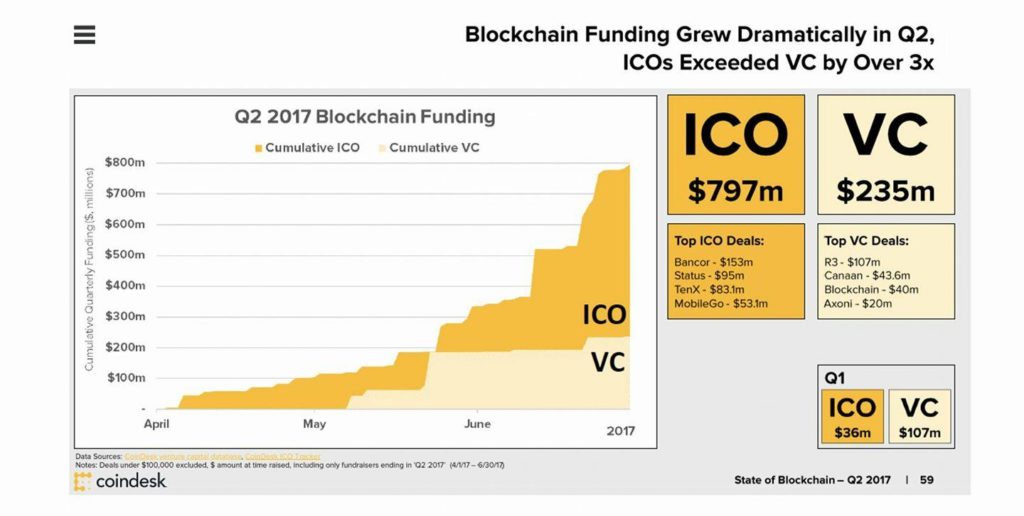Click the Q2 2017 Blockchain Funding title

[x=364, y=118]
